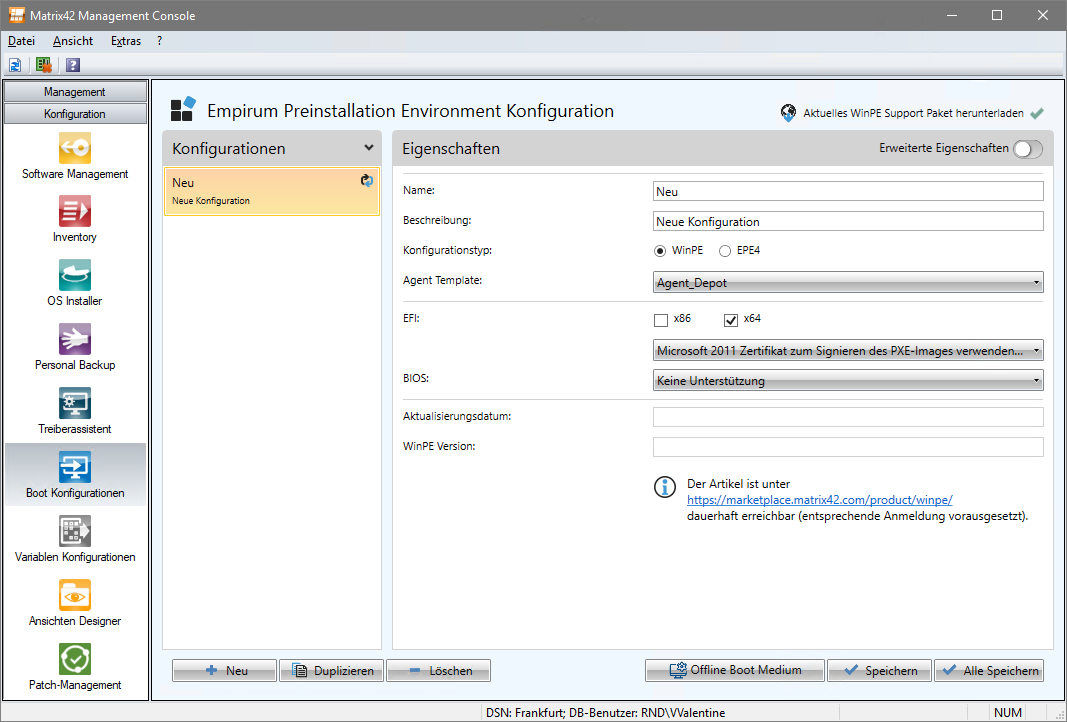
Task: Click the OS Installer icon
Action: [74, 276]
